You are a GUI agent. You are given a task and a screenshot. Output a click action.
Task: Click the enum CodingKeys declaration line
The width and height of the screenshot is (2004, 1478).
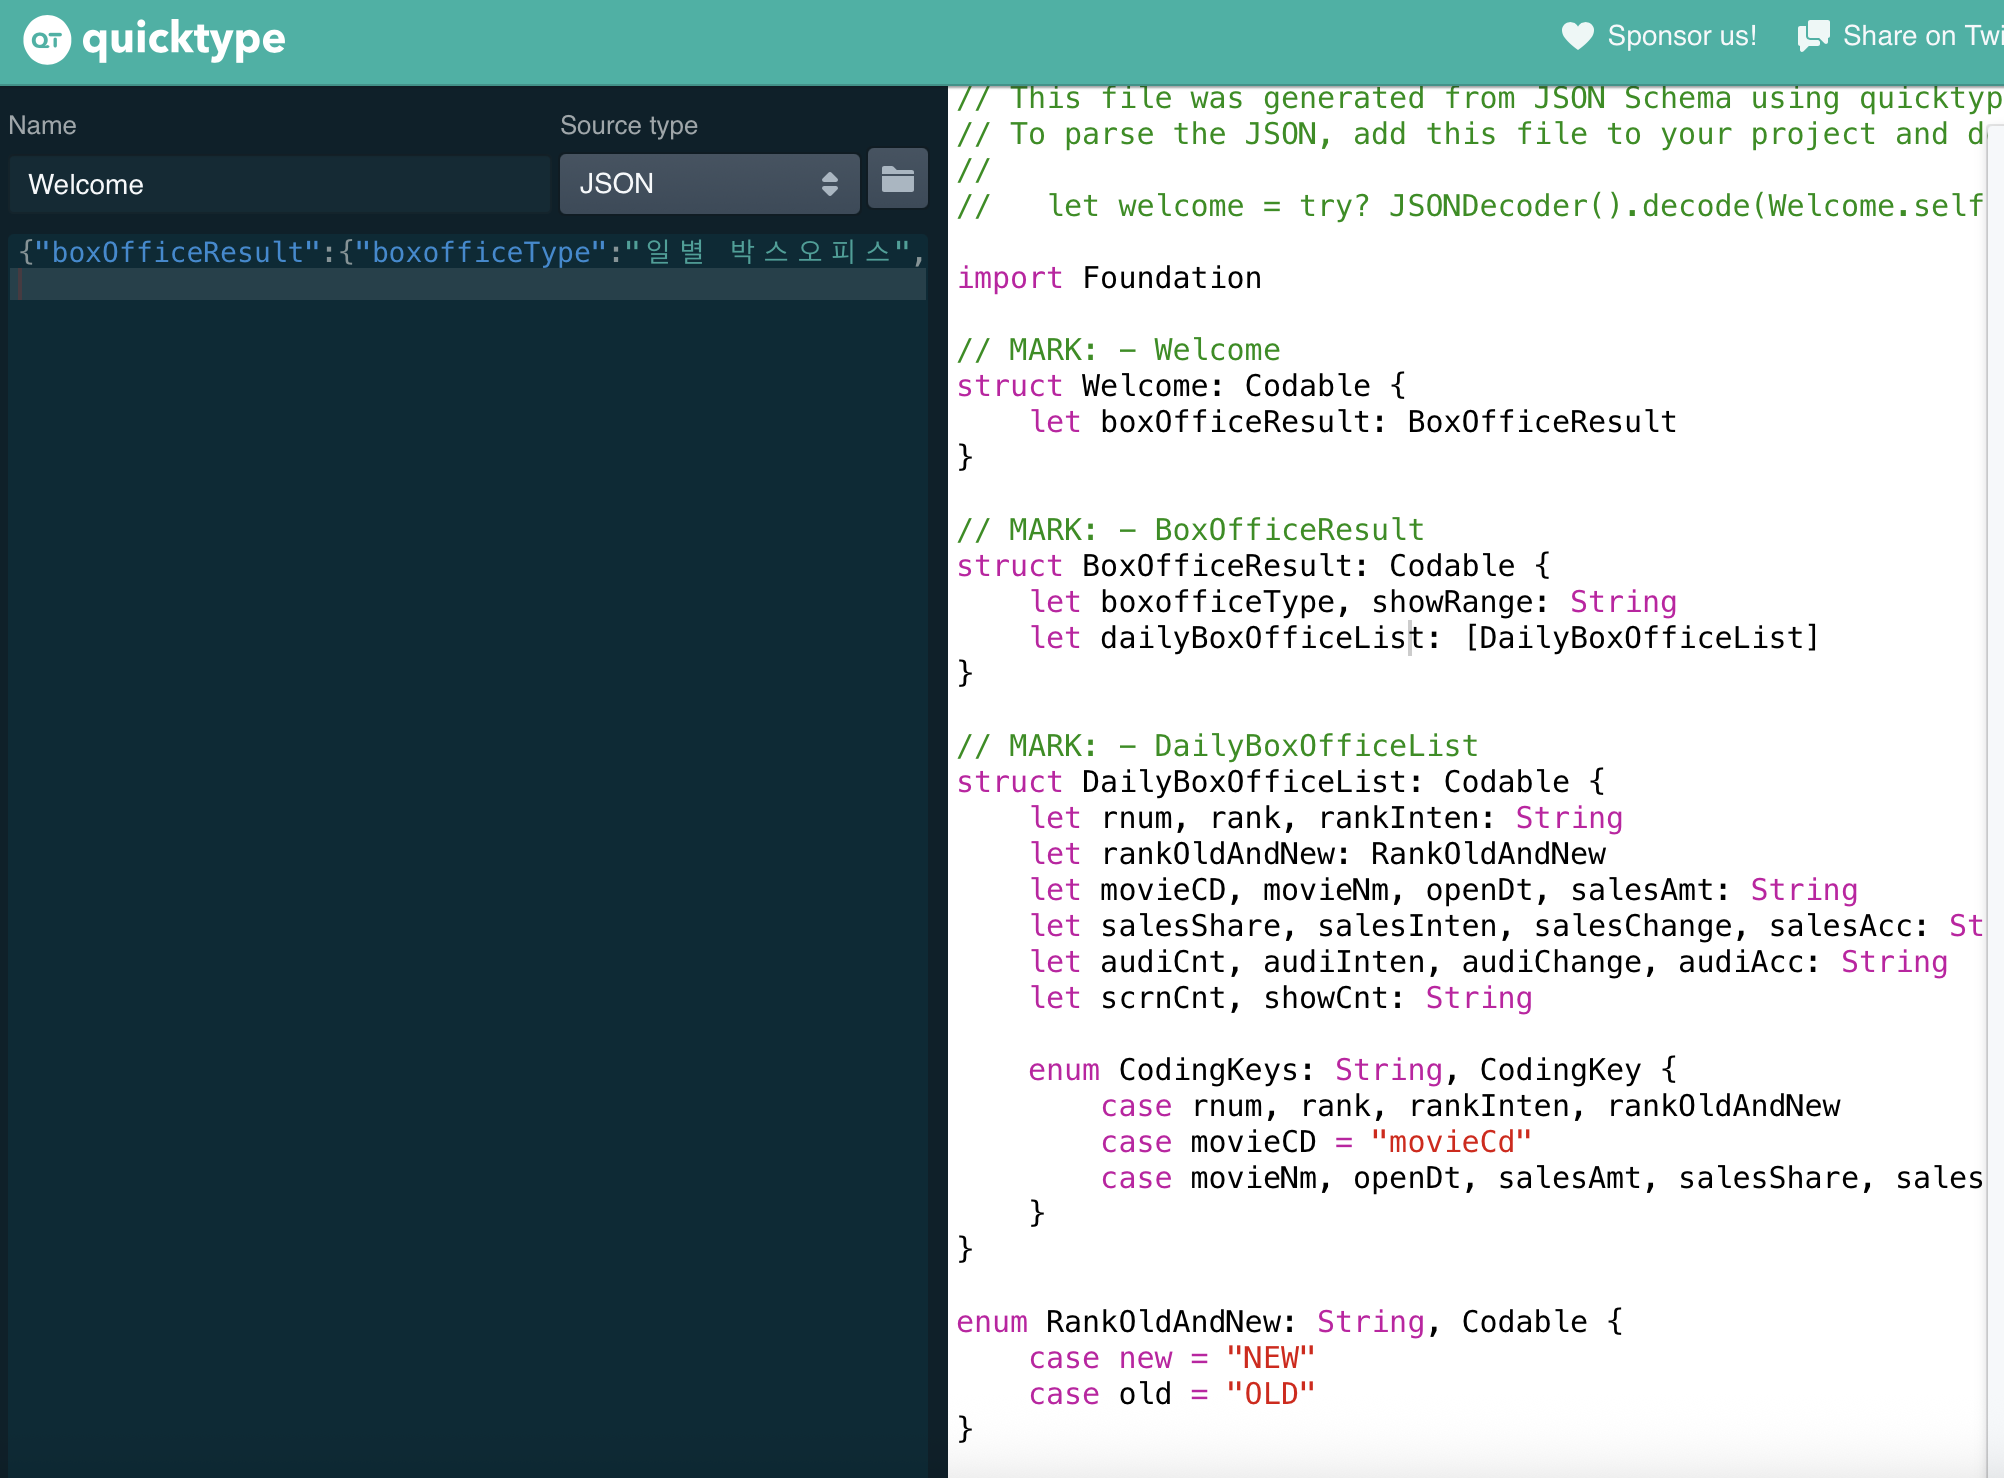point(1350,1070)
